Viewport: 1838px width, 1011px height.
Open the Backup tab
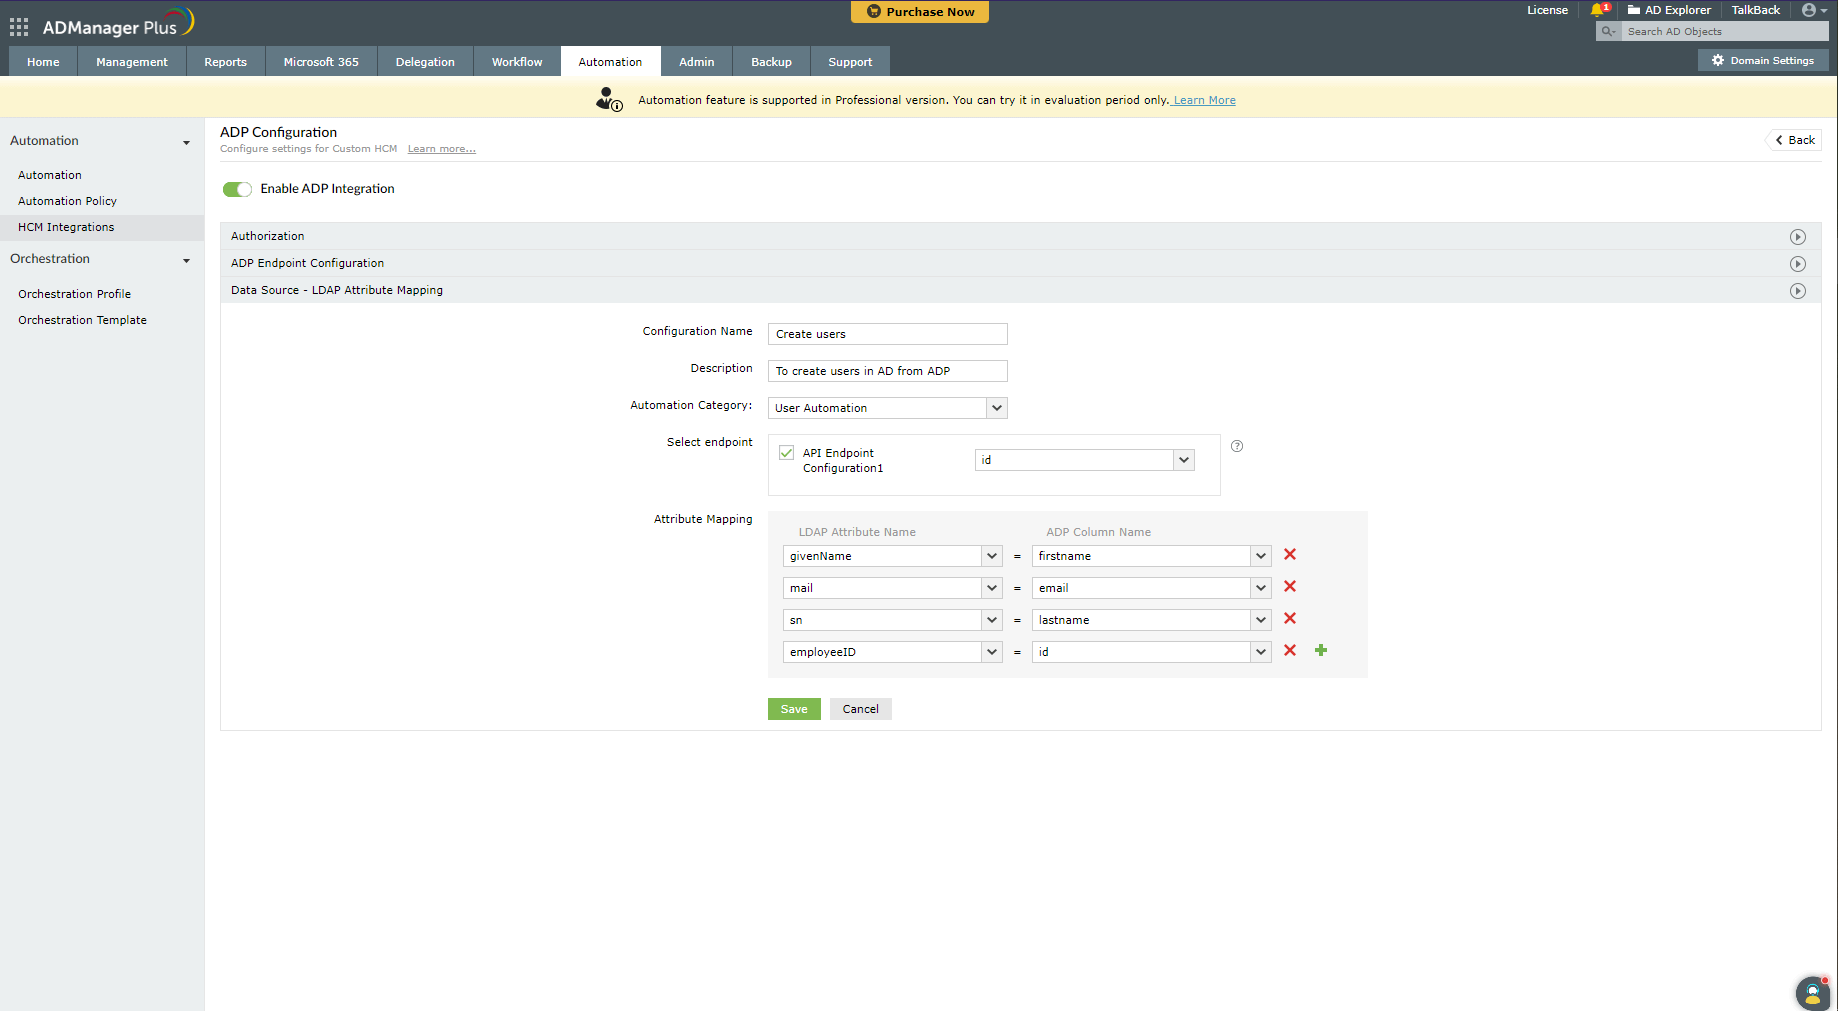(x=771, y=62)
